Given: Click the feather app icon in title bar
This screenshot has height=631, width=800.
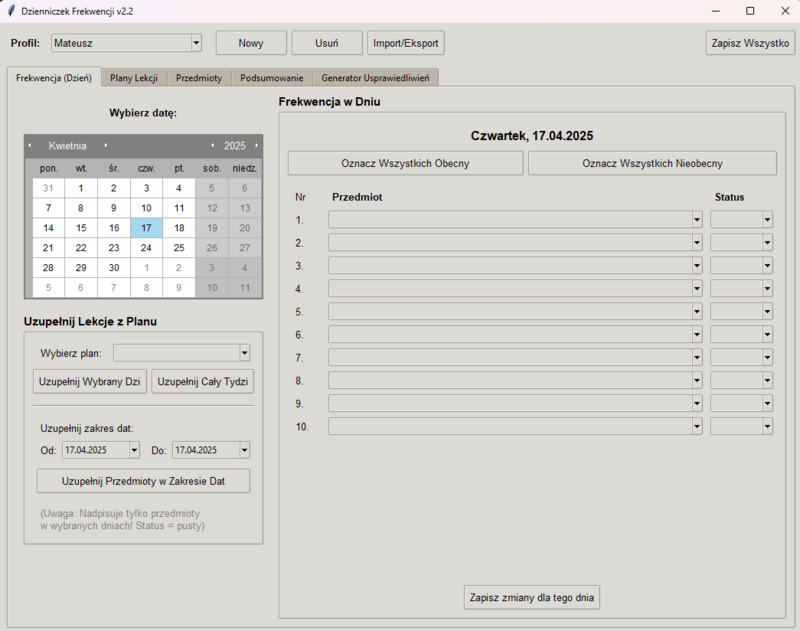Looking at the screenshot, I should coord(10,10).
